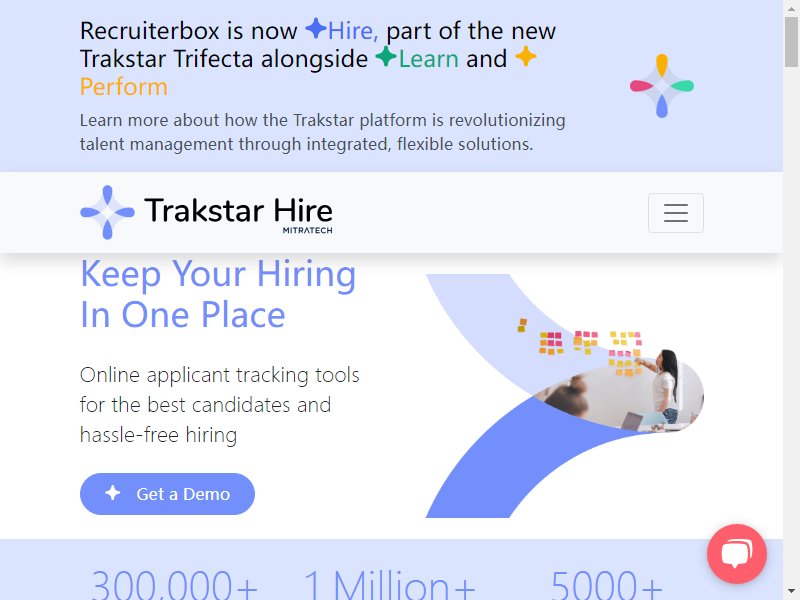The image size is (800, 600).
Task: Click the vertical scrollbar thumb
Action: click(x=791, y=41)
